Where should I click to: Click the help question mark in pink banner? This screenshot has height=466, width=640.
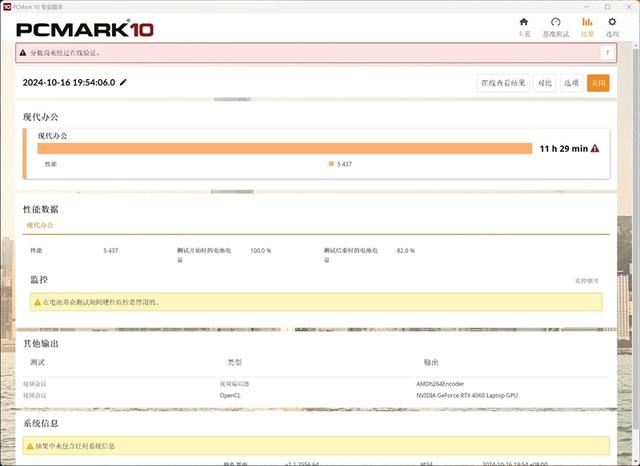tap(607, 53)
